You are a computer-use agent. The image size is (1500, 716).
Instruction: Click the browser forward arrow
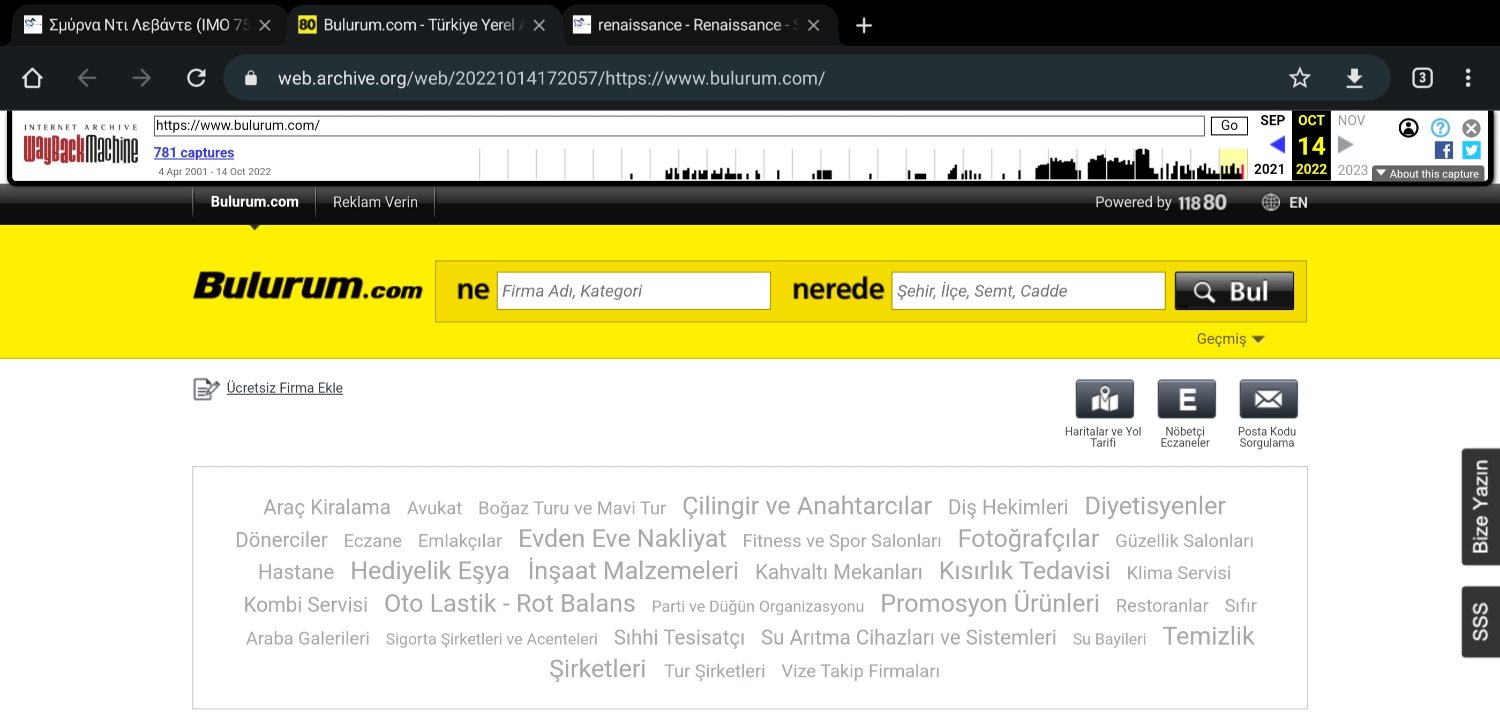click(x=142, y=78)
